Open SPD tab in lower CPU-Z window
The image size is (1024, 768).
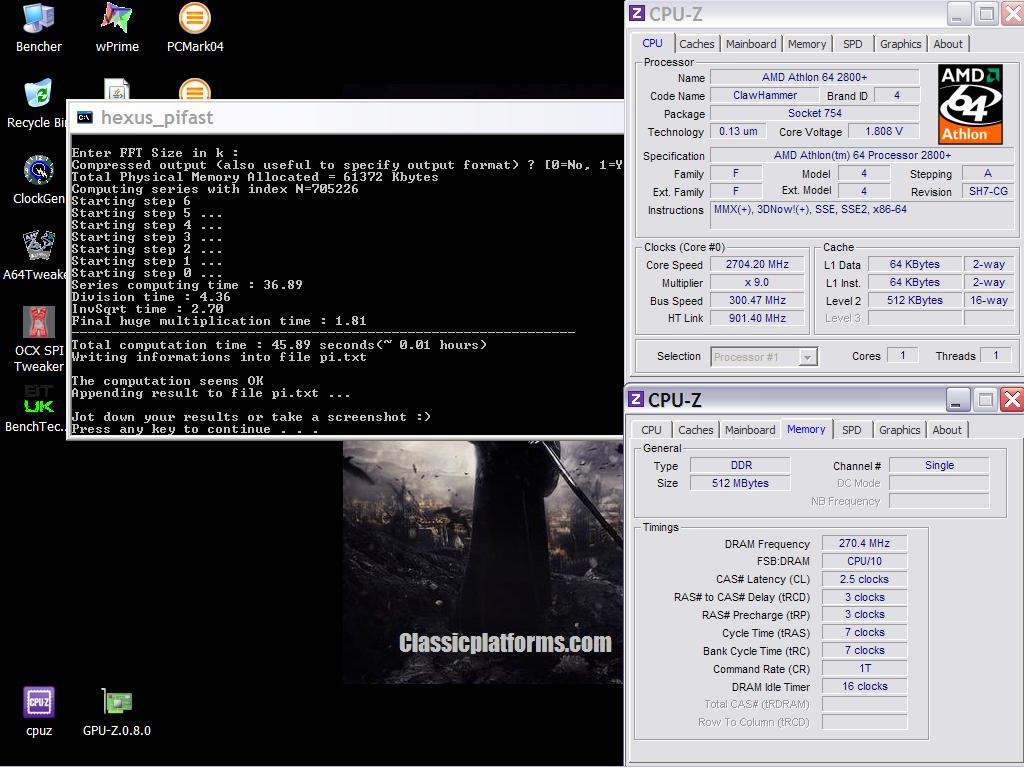[x=852, y=430]
